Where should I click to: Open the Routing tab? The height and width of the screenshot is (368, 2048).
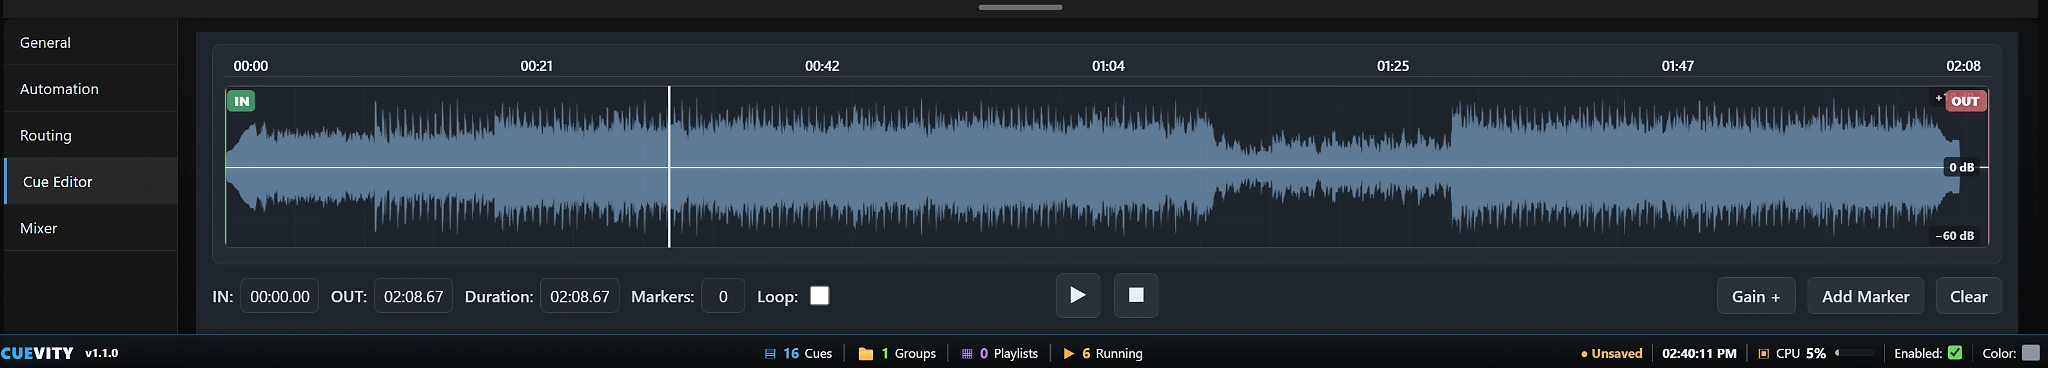pos(90,135)
